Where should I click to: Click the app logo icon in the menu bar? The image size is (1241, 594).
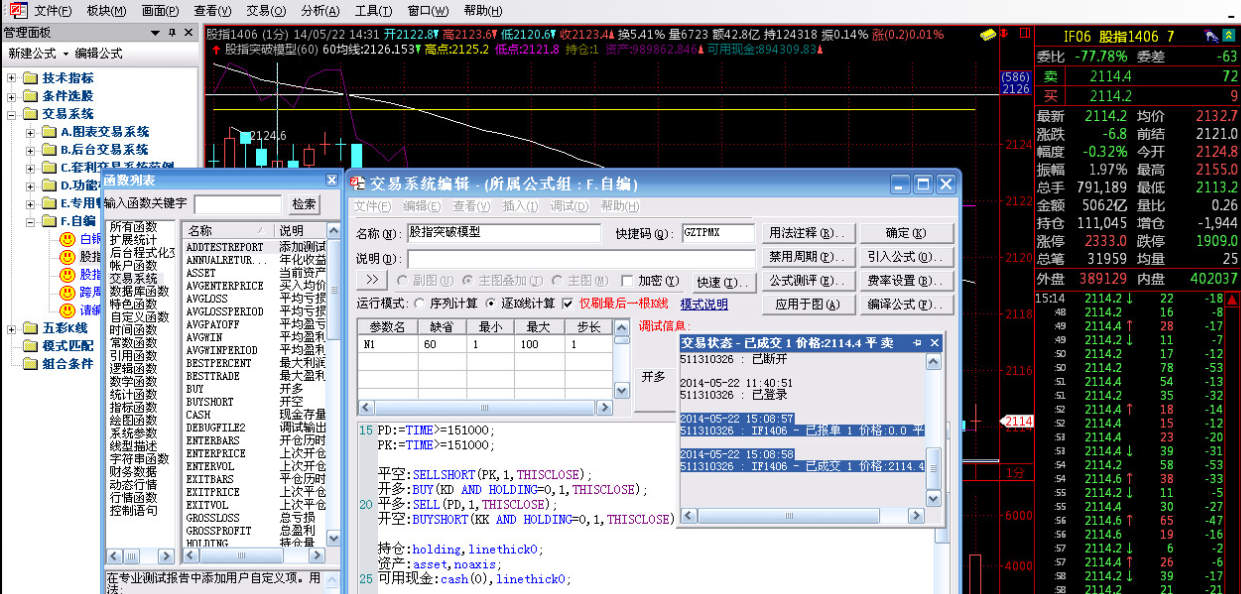pos(17,11)
